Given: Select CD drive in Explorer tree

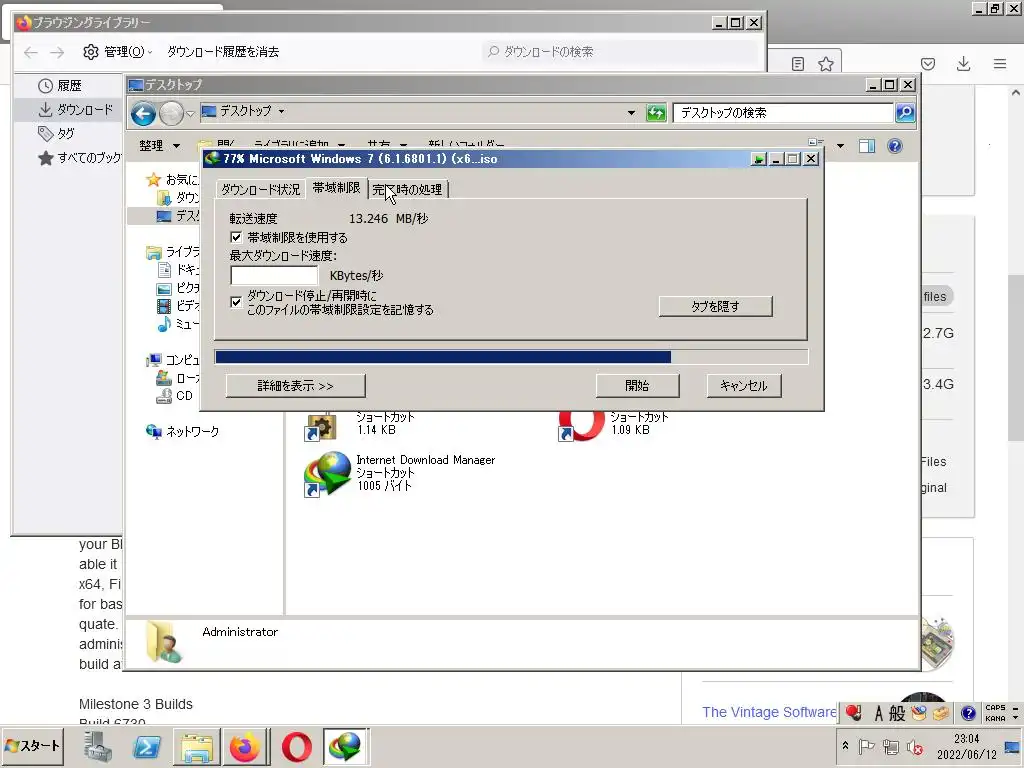Looking at the screenshot, I should tap(174, 396).
